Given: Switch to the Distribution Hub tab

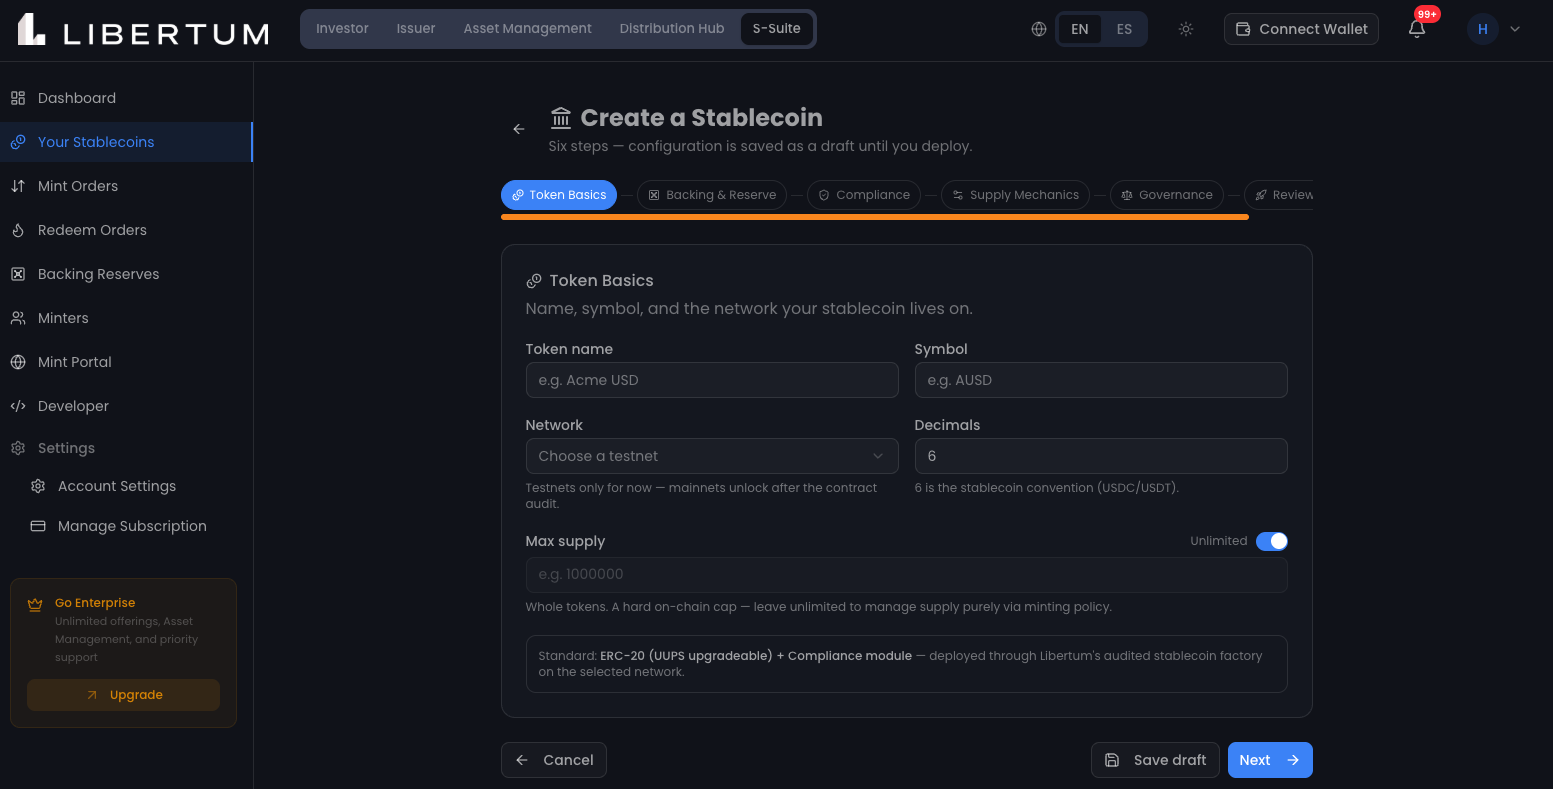Looking at the screenshot, I should [672, 29].
